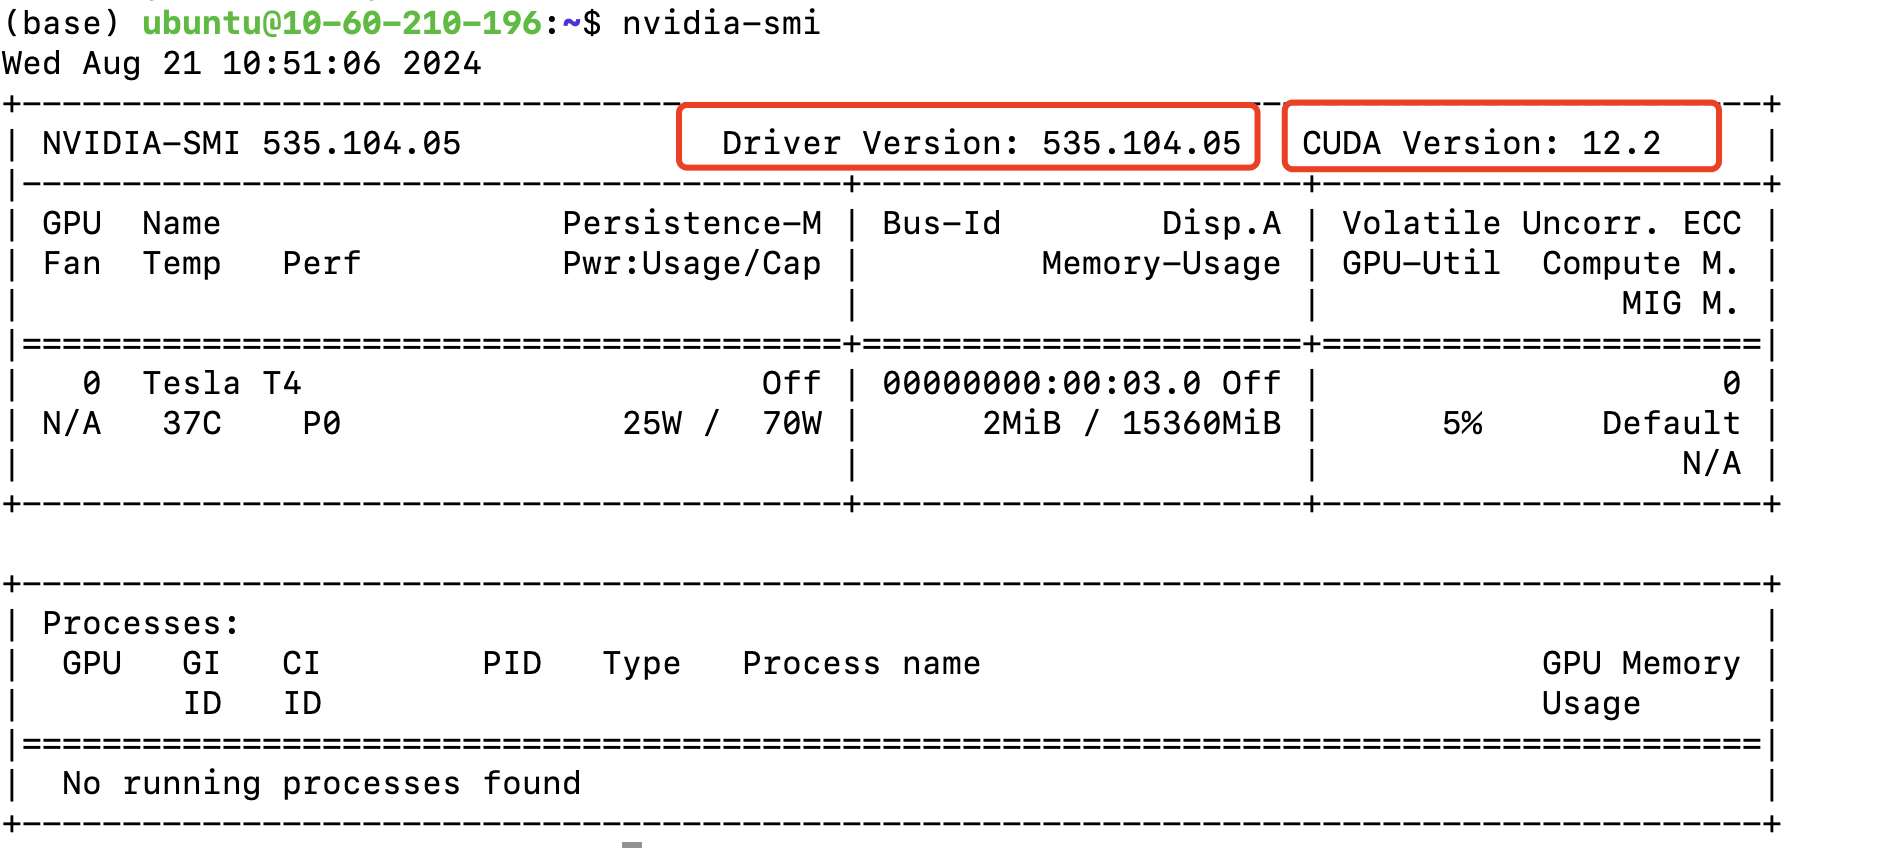Click the 37C temperature reading
The width and height of the screenshot is (1902, 848).
tap(191, 423)
